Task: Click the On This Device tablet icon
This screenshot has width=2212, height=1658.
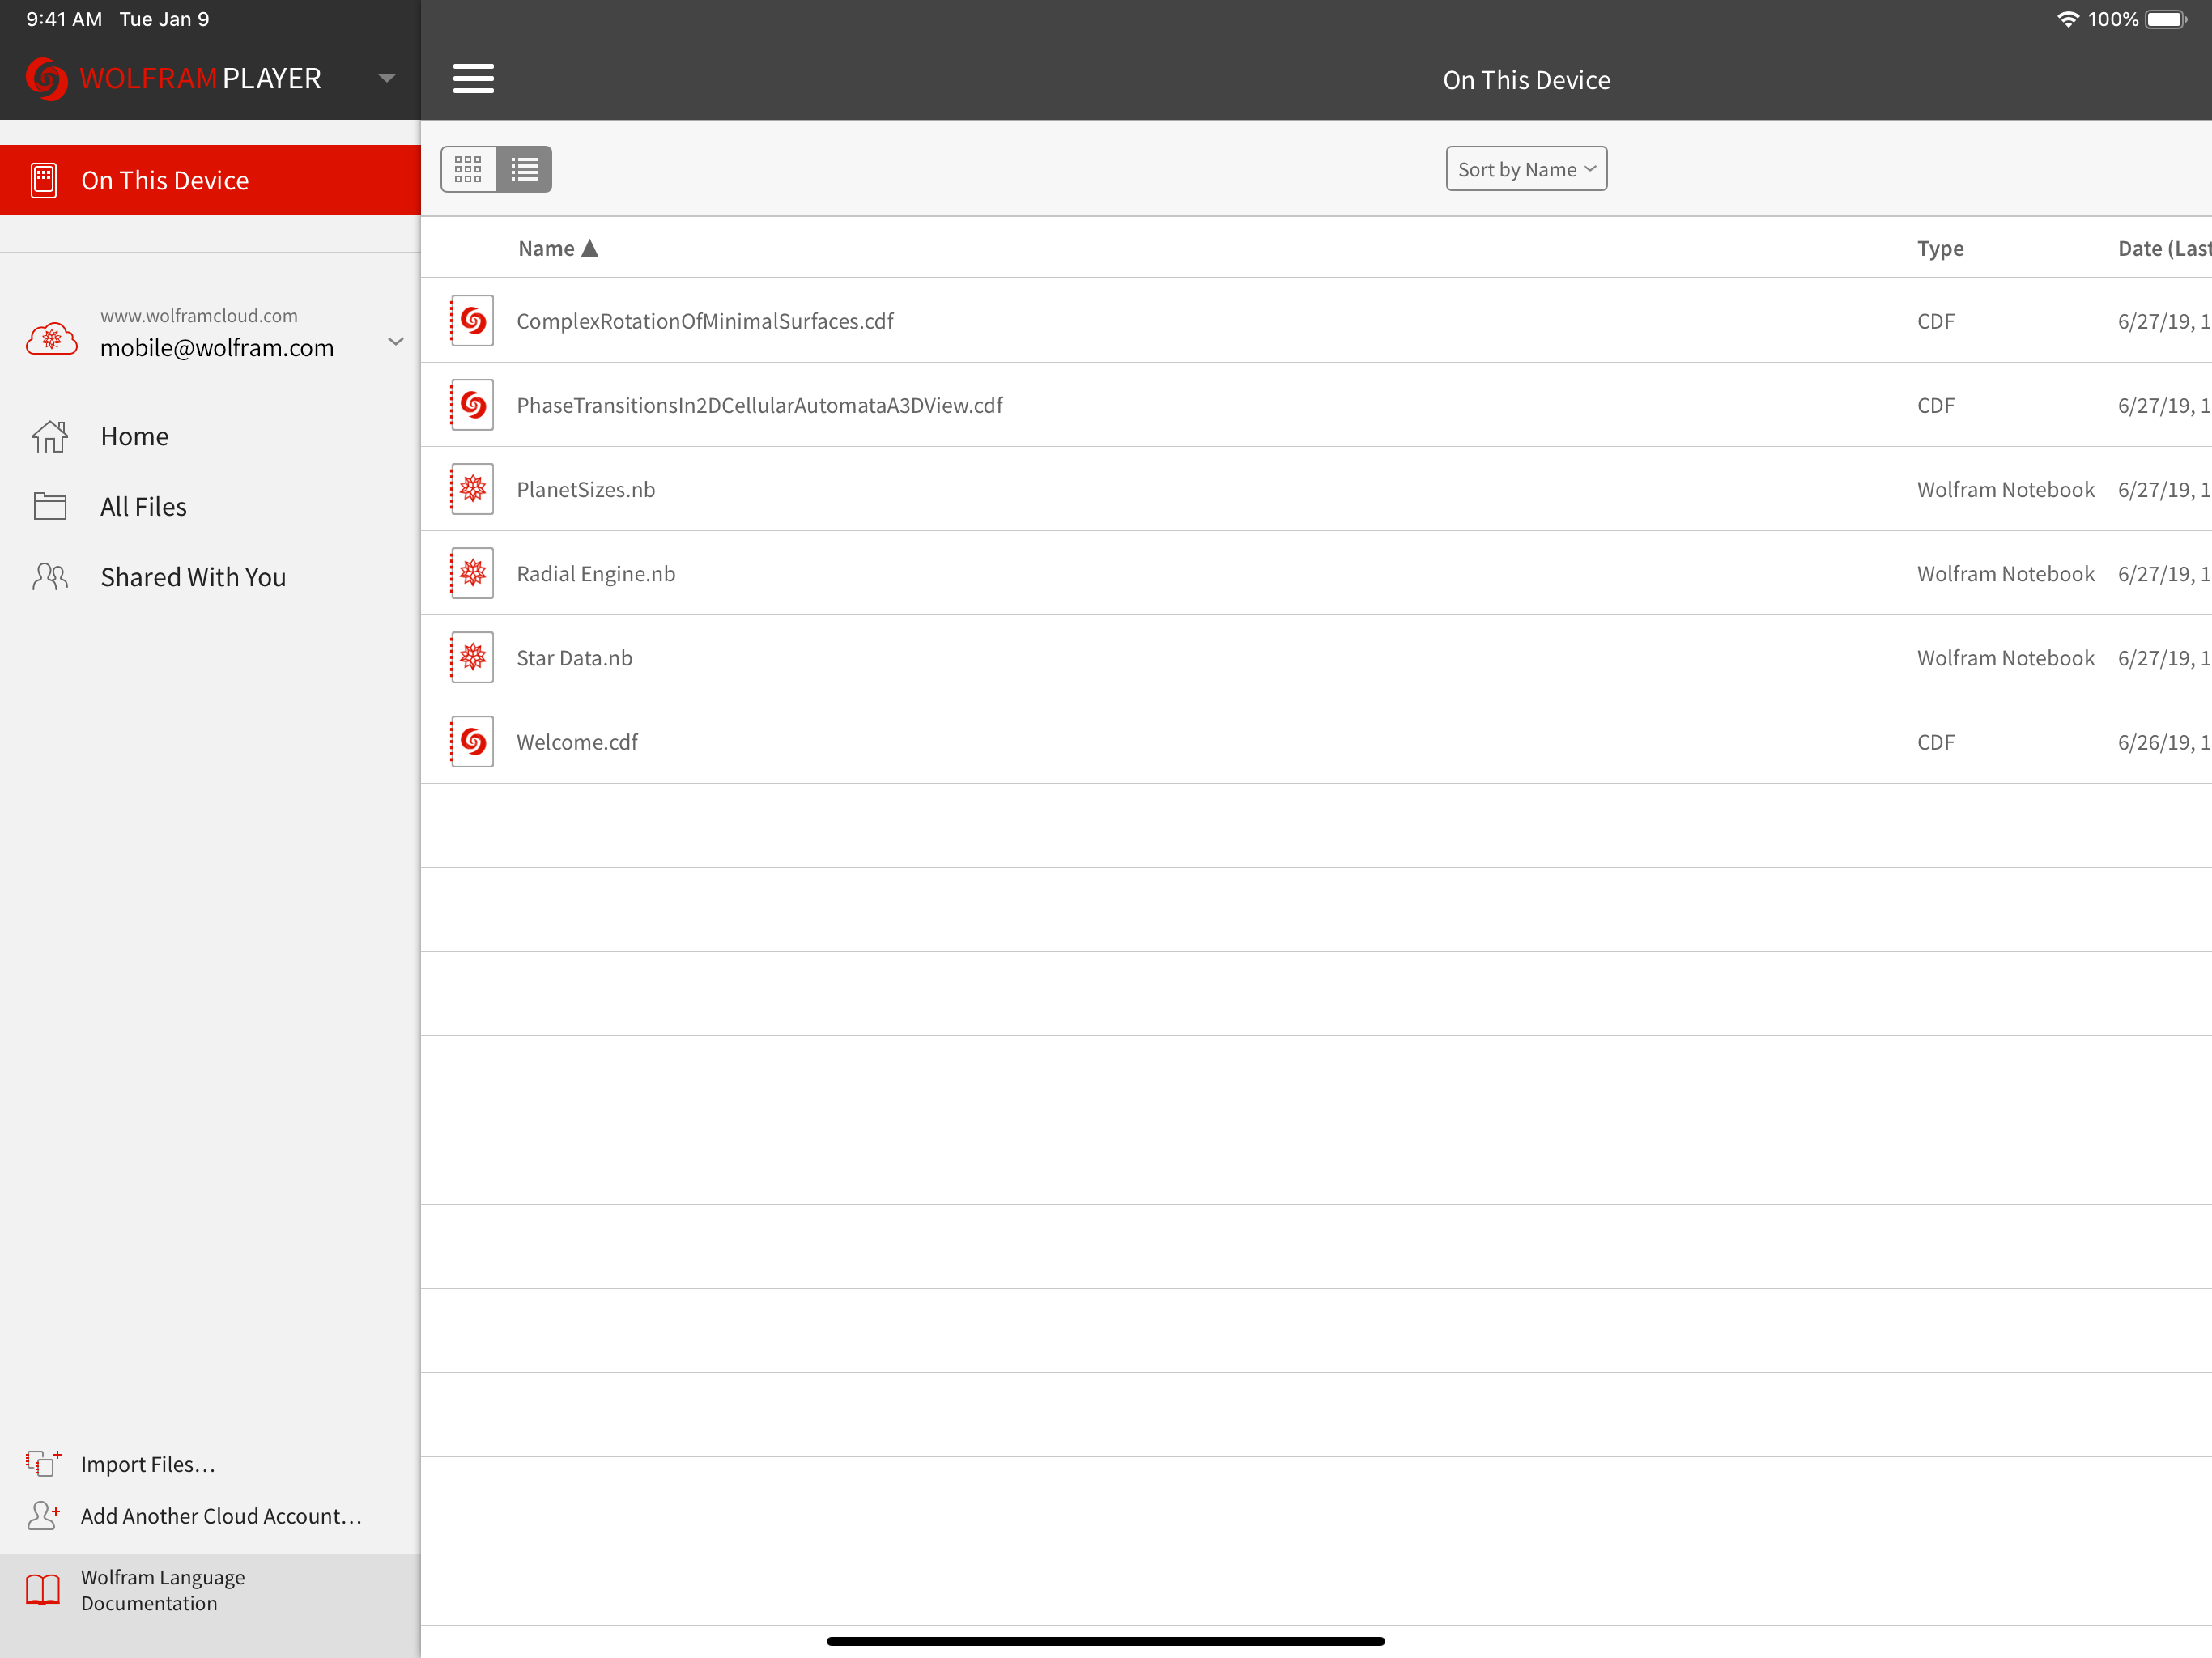Action: (x=44, y=180)
